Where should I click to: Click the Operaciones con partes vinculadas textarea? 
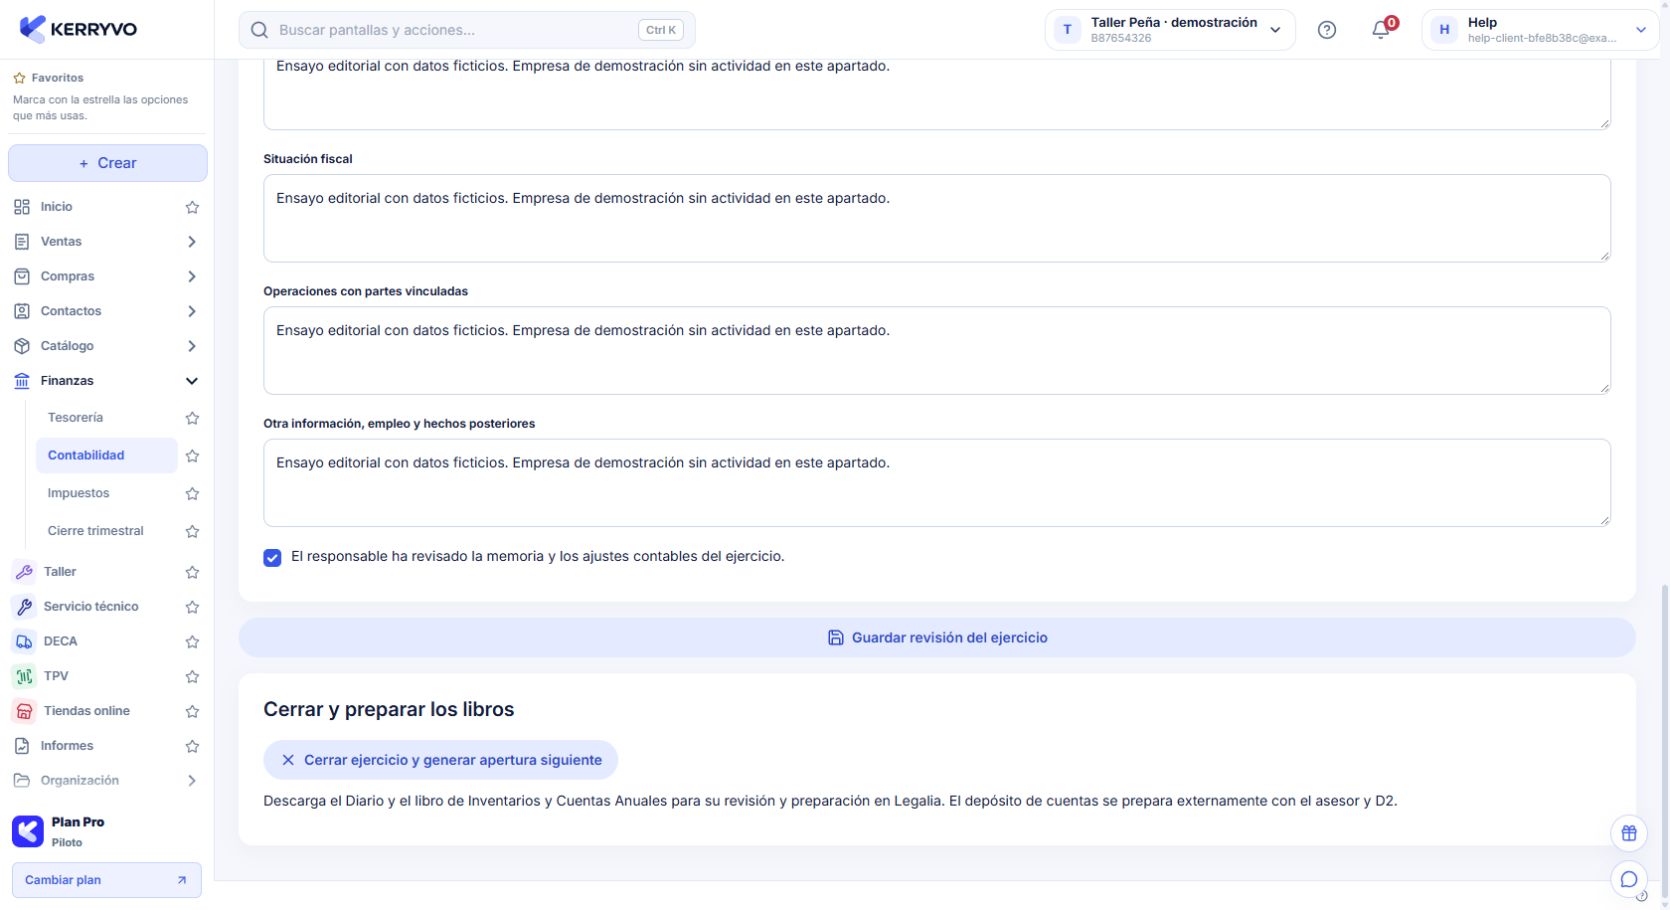tap(937, 350)
